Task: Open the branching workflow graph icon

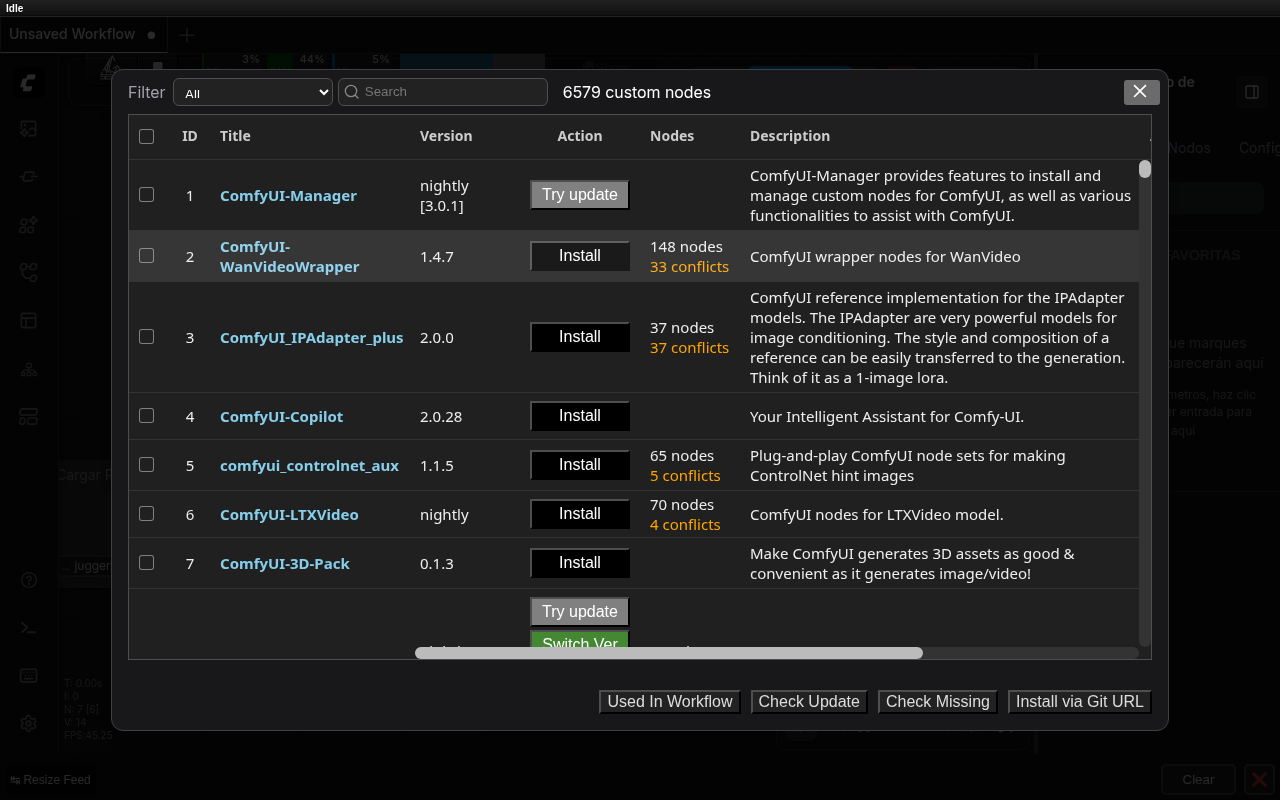Action: 28,272
